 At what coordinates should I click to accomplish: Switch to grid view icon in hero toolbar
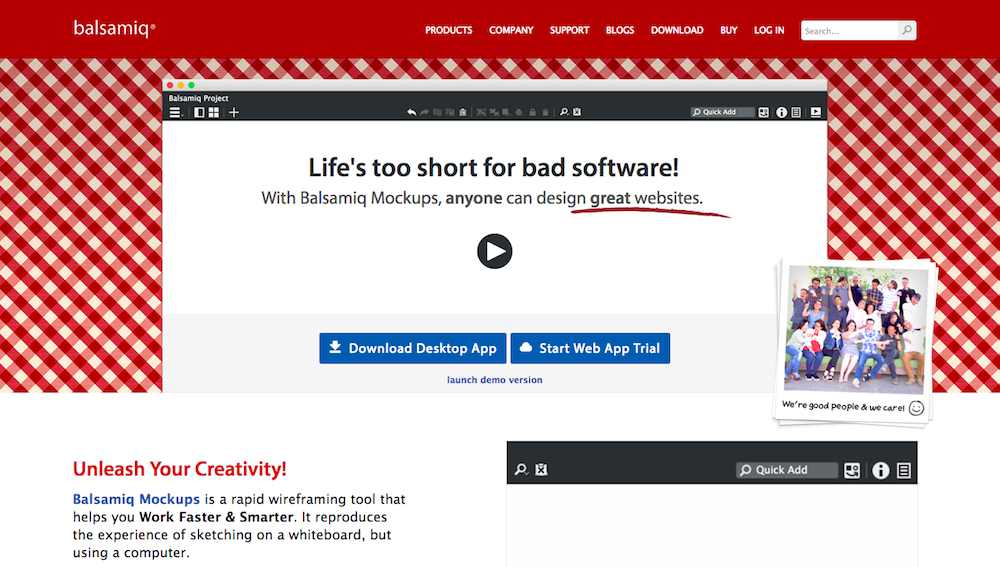click(x=213, y=113)
